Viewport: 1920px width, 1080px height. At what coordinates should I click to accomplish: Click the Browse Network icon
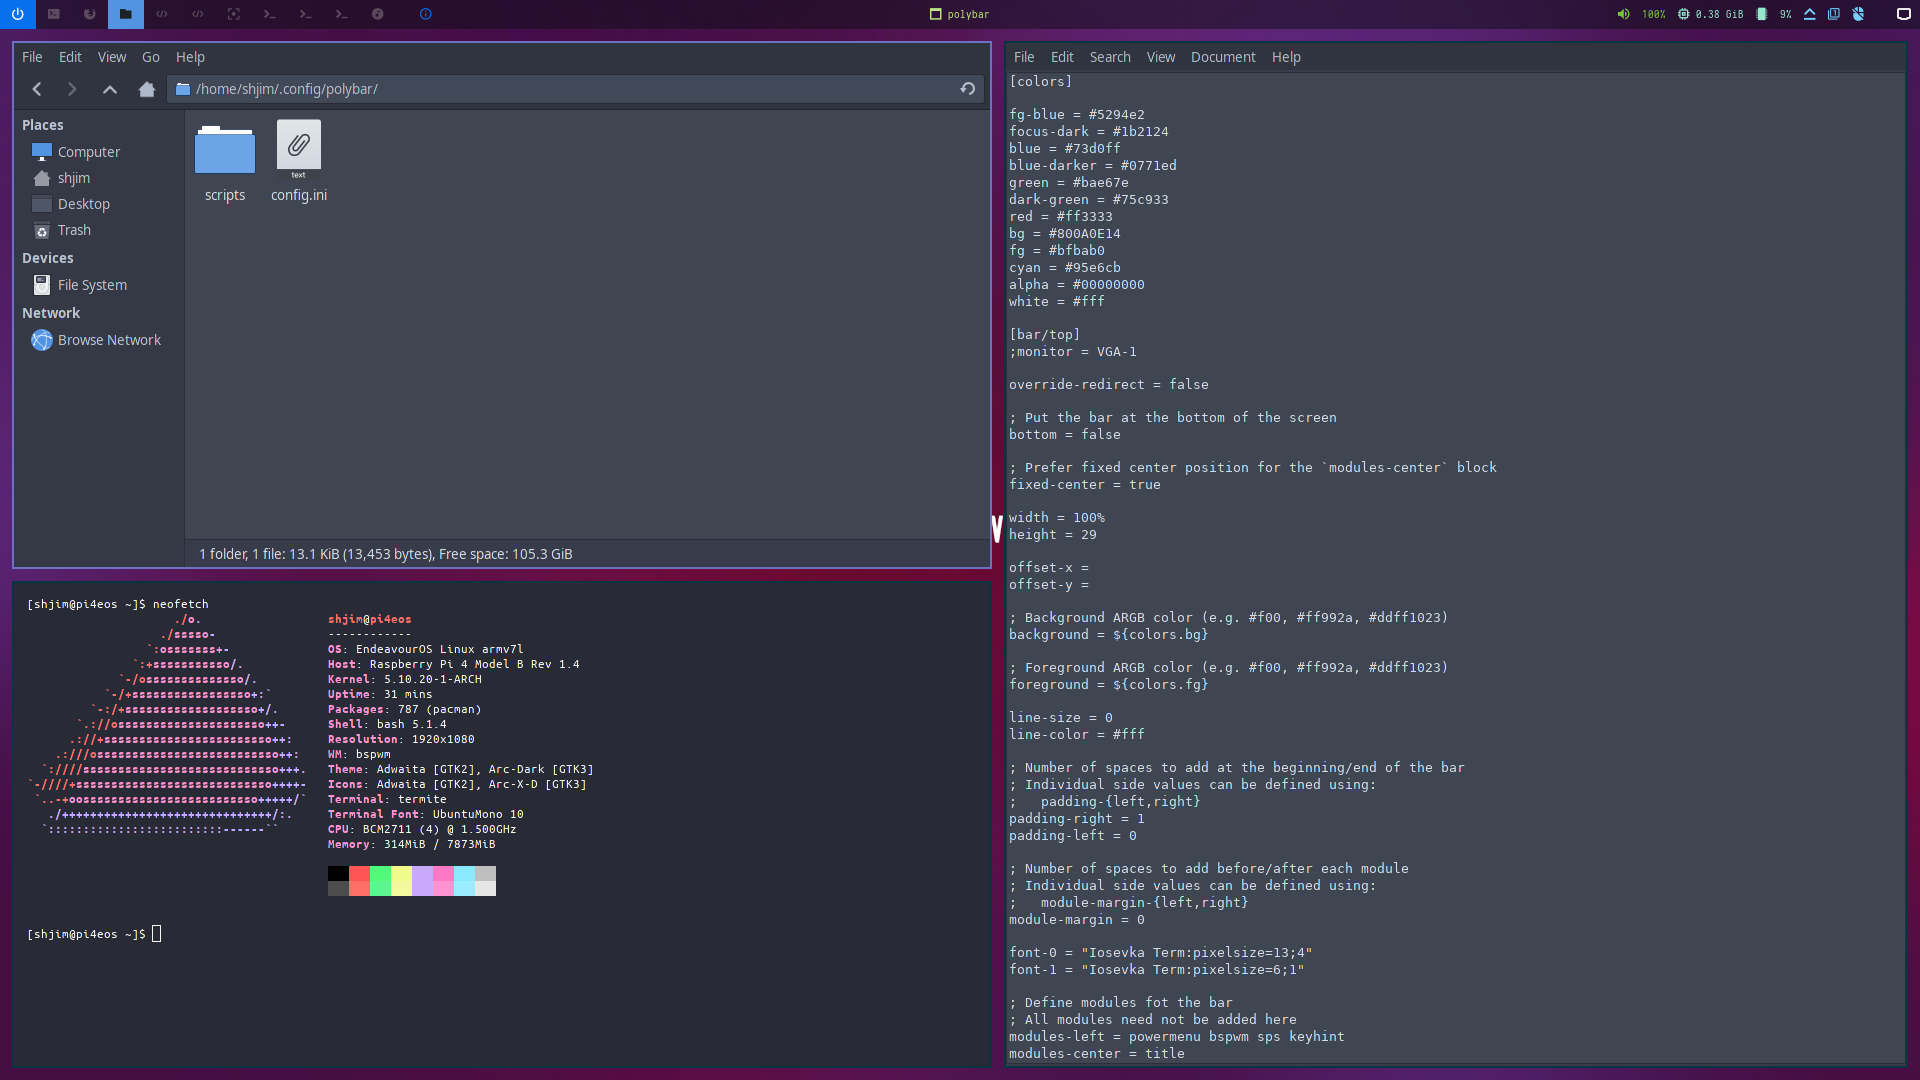pos(41,339)
